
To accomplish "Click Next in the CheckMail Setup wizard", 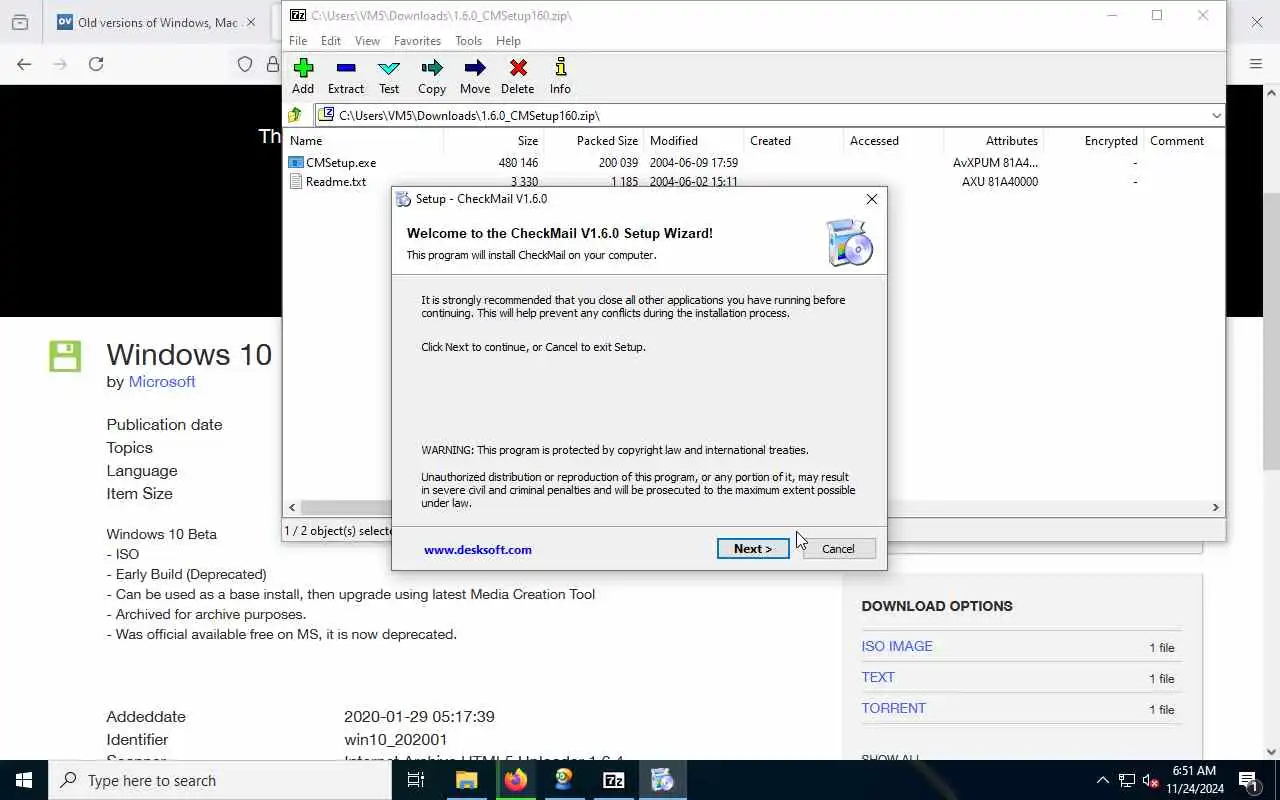I will click(x=753, y=548).
